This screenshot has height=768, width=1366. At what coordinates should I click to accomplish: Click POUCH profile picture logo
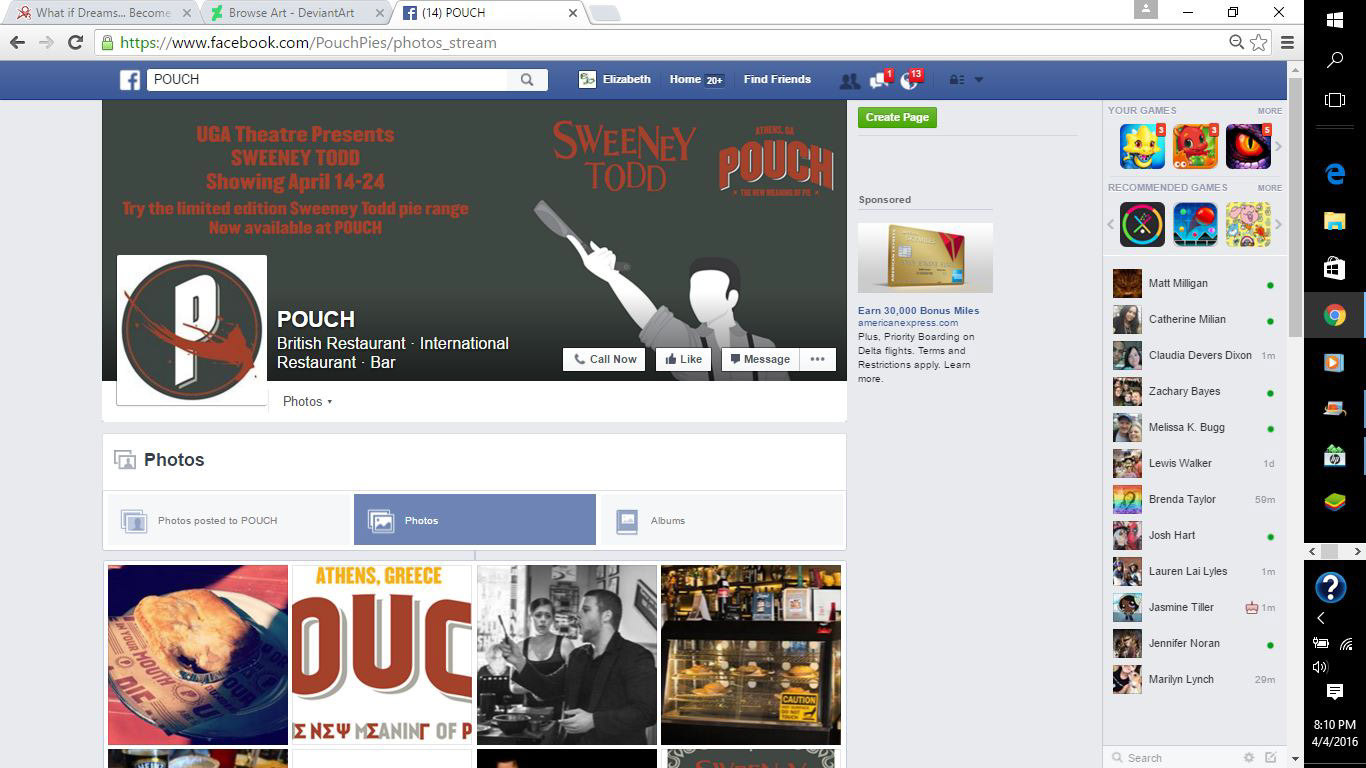tap(192, 330)
